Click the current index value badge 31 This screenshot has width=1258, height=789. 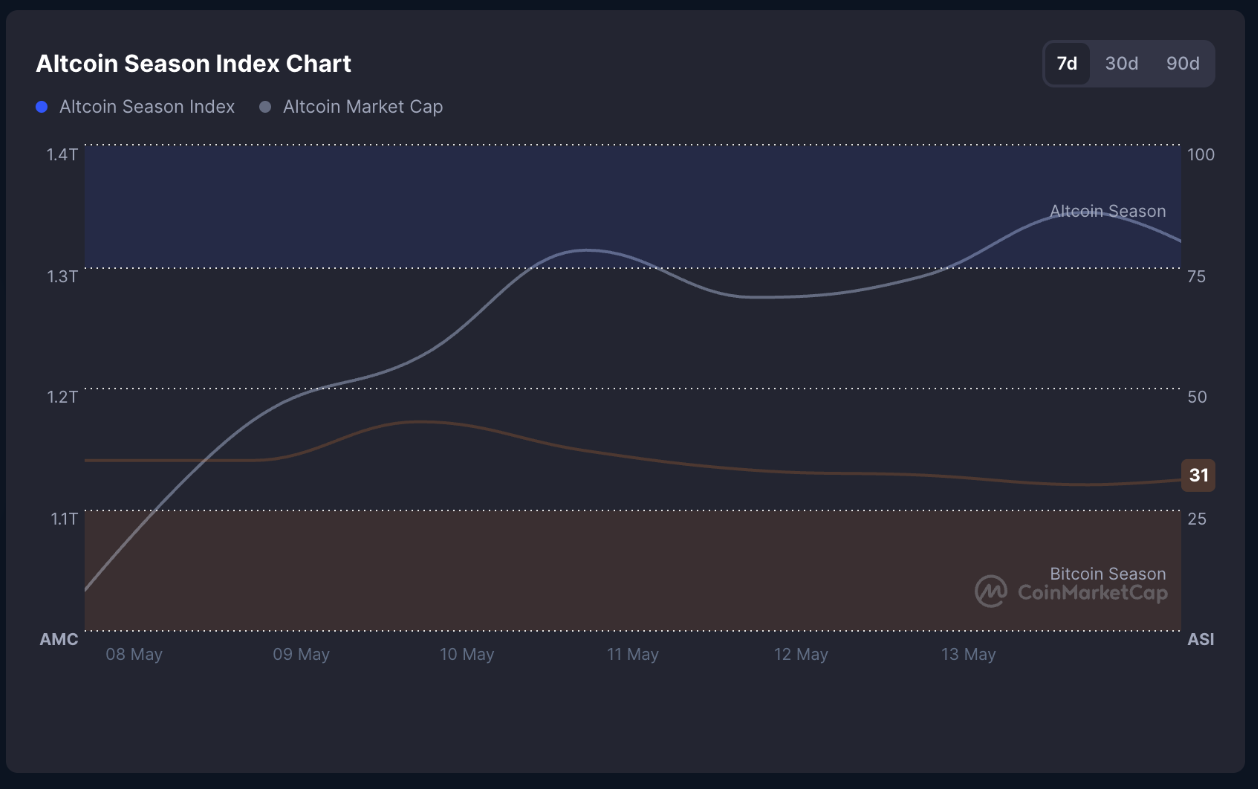1198,476
